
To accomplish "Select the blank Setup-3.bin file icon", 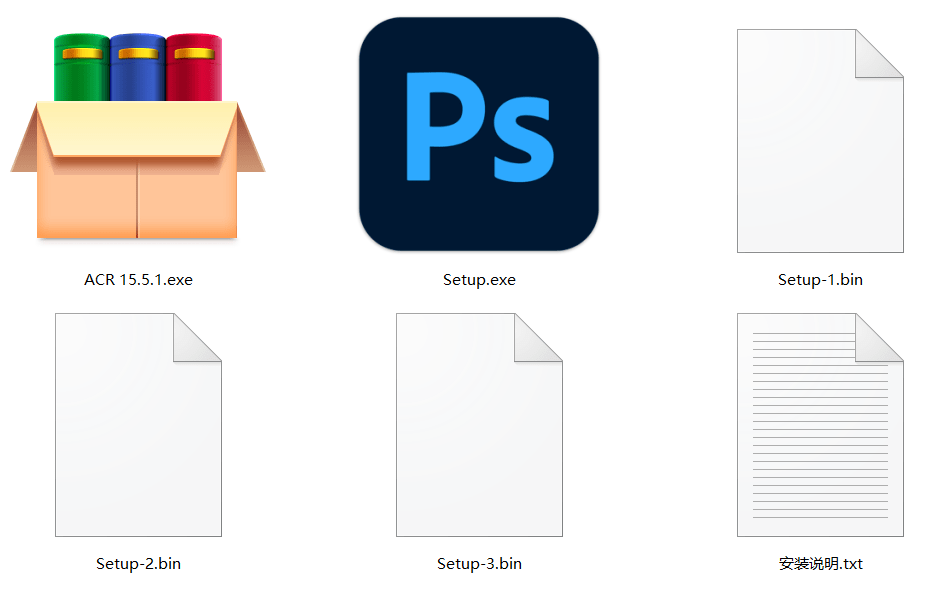I will coord(478,425).
